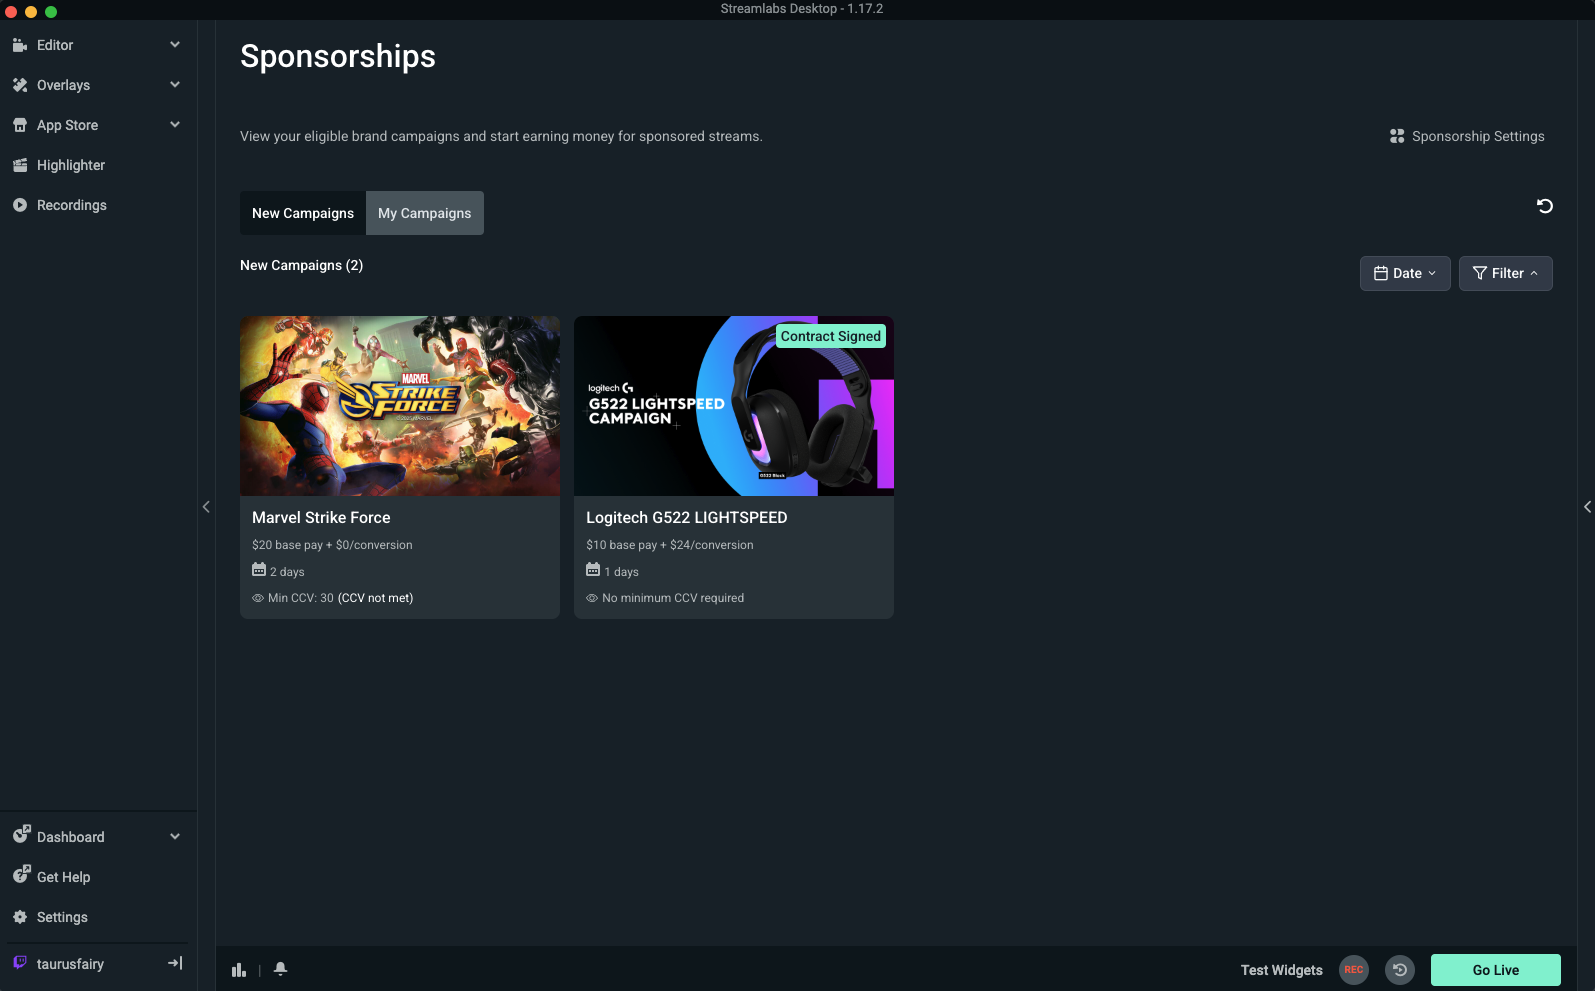Screen dimensions: 1595x991
Task: Click the Twitch account icon
Action: 20,962
